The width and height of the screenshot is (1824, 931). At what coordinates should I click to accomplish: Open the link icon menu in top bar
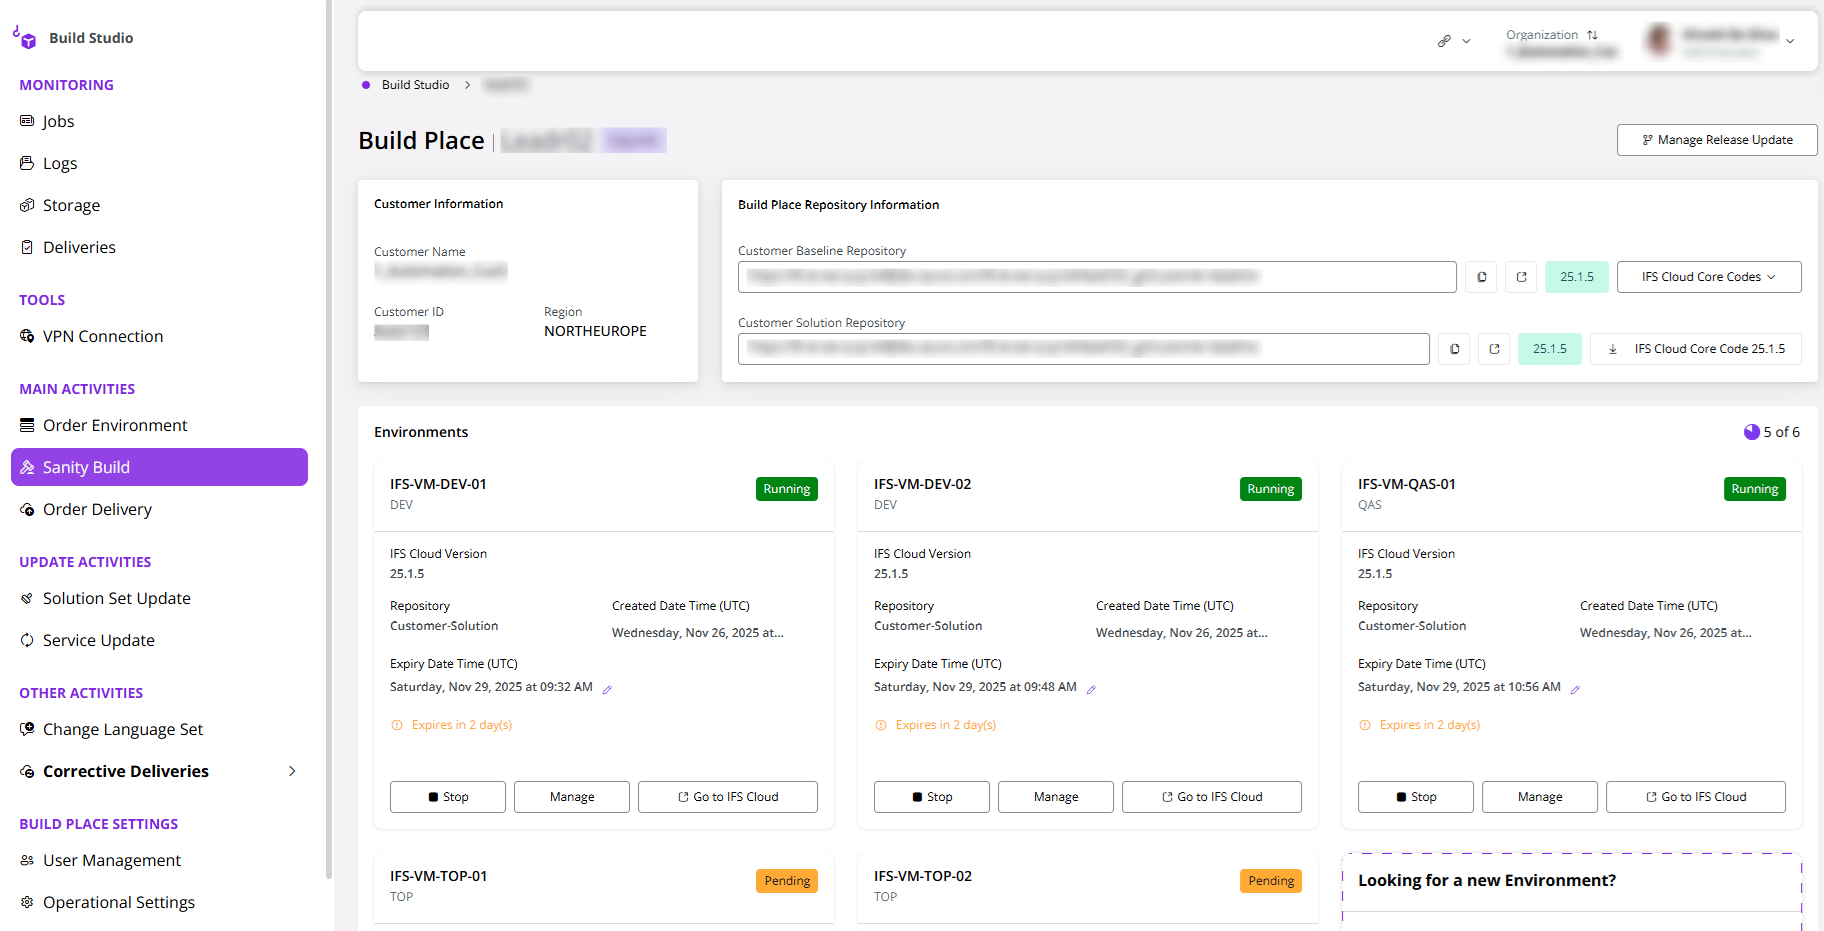[1454, 41]
